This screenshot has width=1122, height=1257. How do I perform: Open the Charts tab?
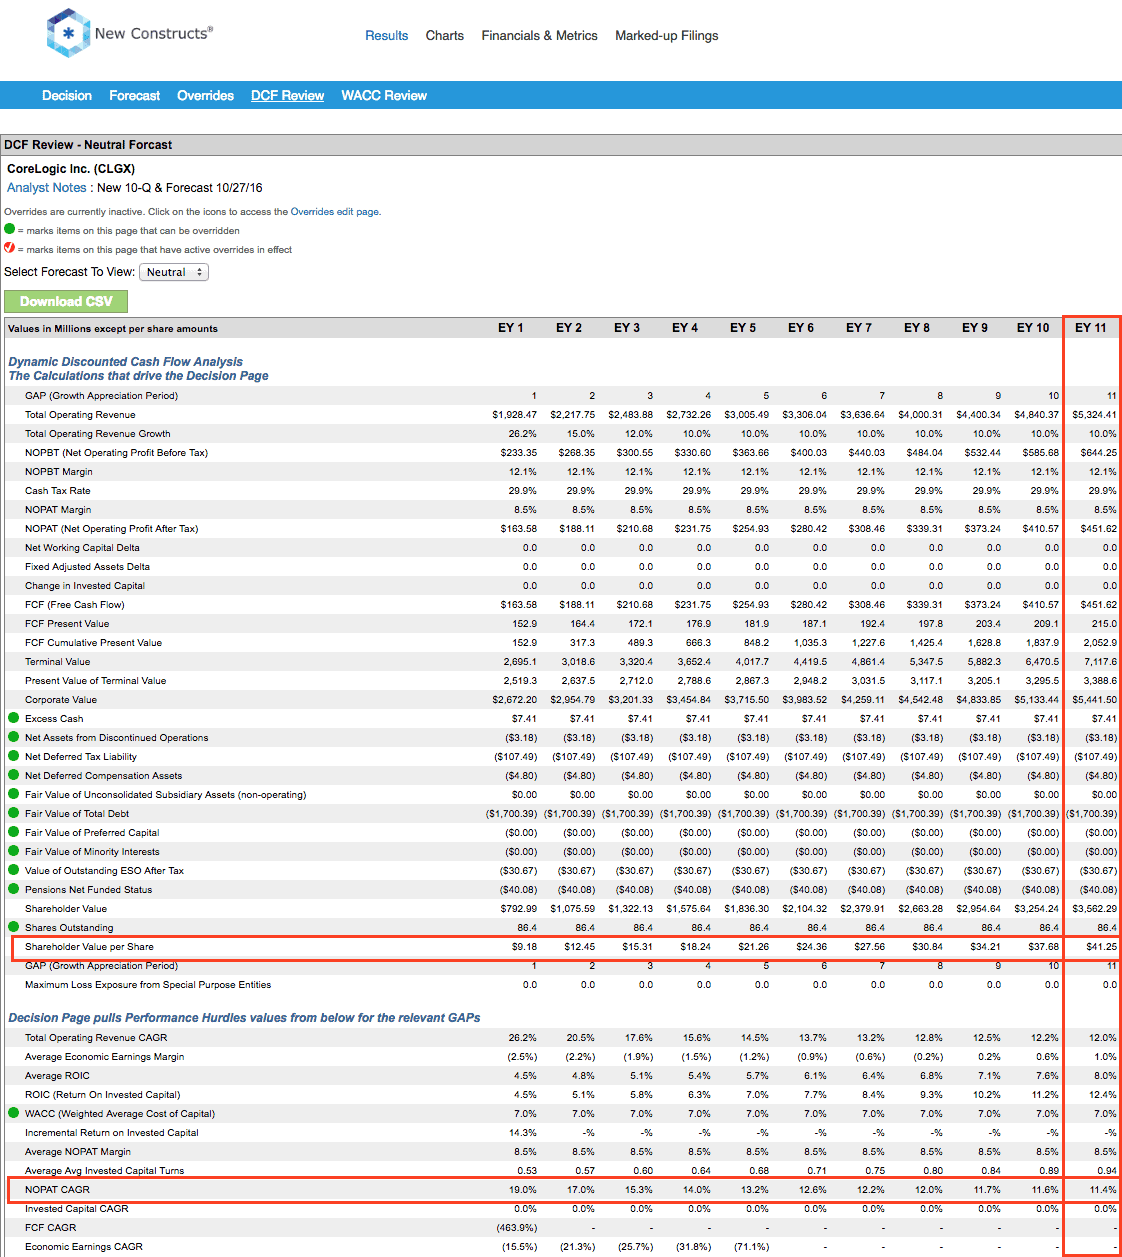pyautogui.click(x=445, y=35)
